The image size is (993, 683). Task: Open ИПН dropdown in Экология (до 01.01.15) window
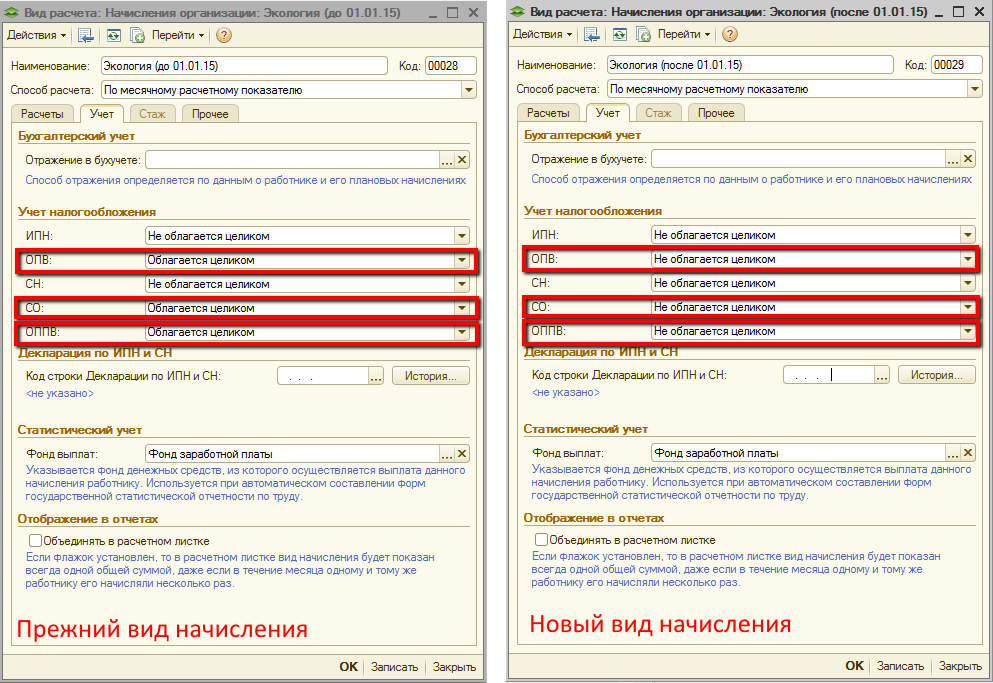coord(461,236)
